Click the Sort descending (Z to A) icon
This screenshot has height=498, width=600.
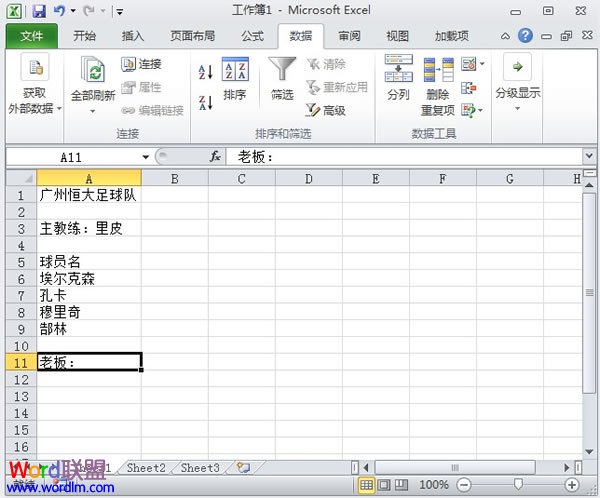tap(205, 102)
